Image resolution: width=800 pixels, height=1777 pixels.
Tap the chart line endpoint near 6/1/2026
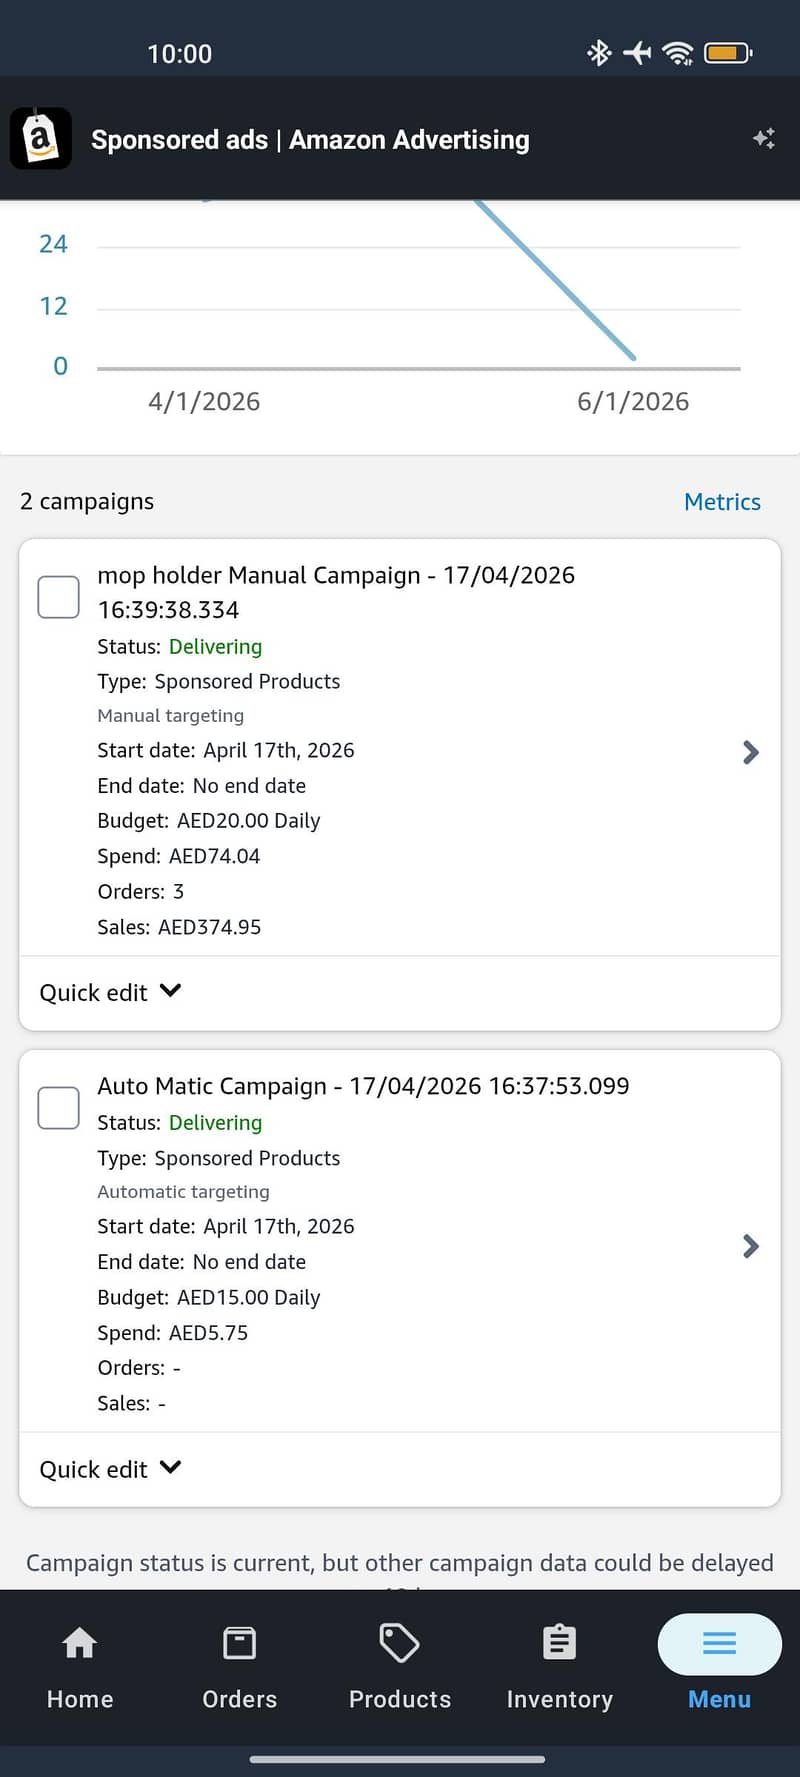click(633, 357)
